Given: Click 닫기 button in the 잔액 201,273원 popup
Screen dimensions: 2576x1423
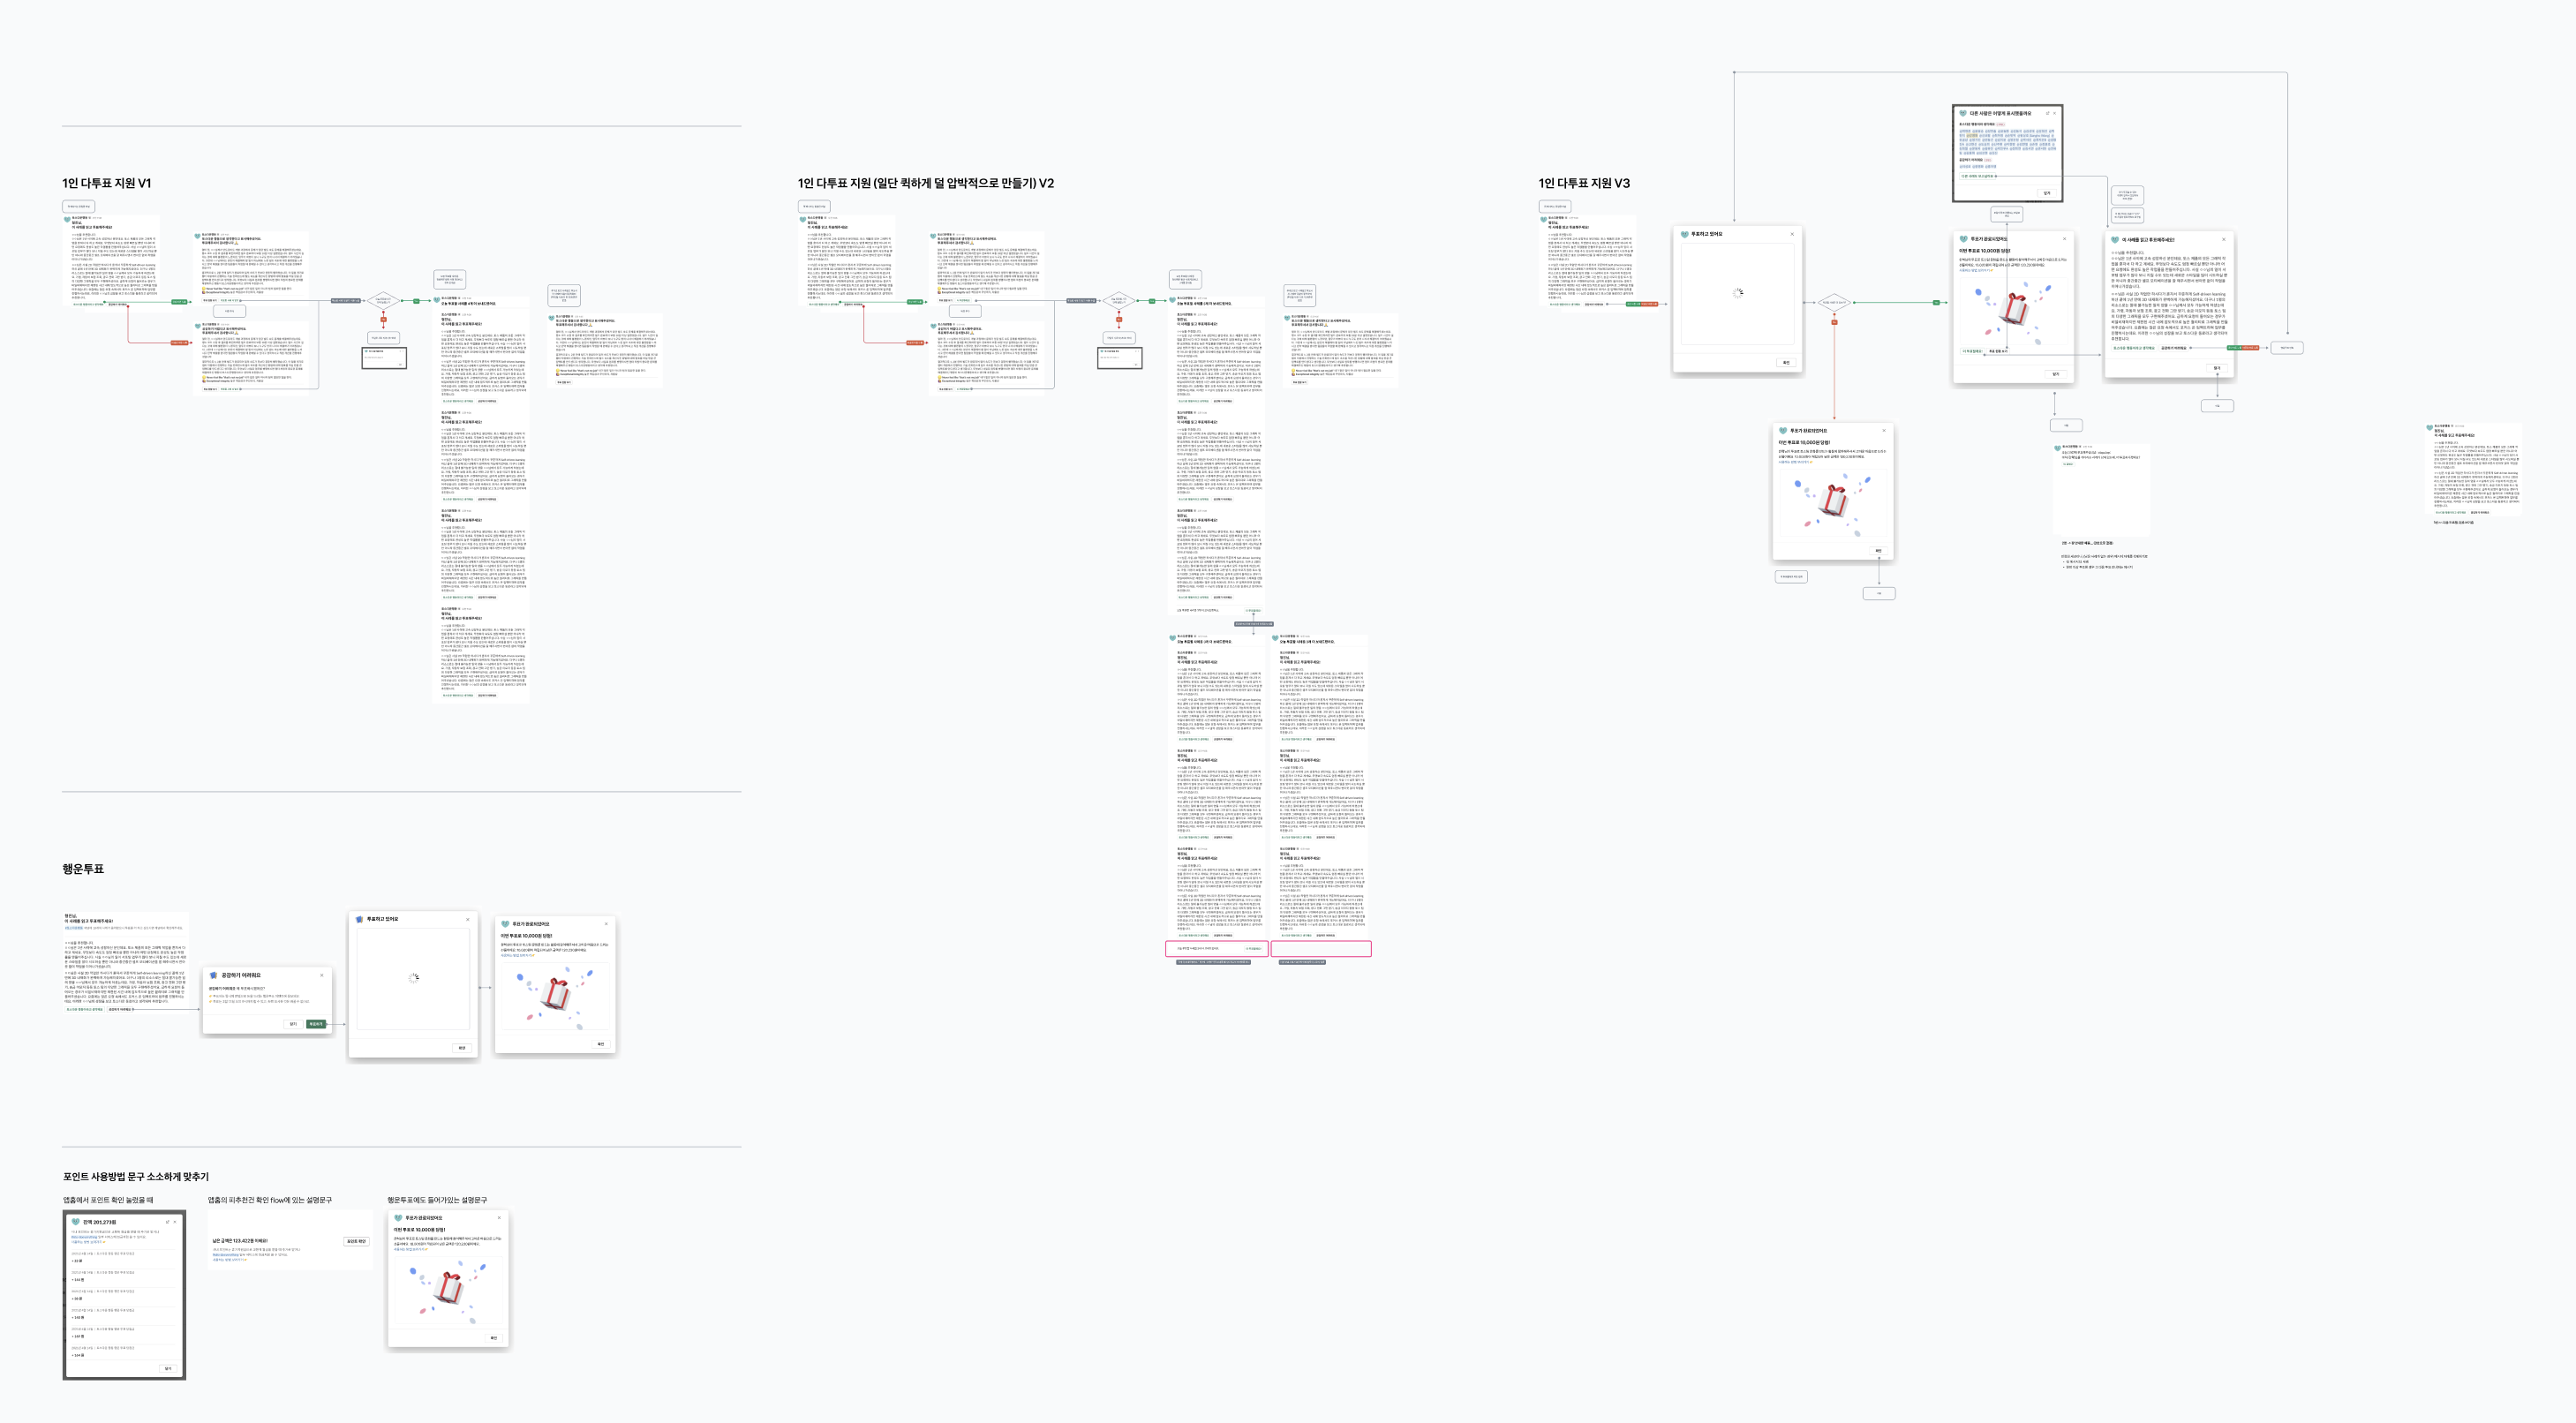Looking at the screenshot, I should tap(168, 1368).
